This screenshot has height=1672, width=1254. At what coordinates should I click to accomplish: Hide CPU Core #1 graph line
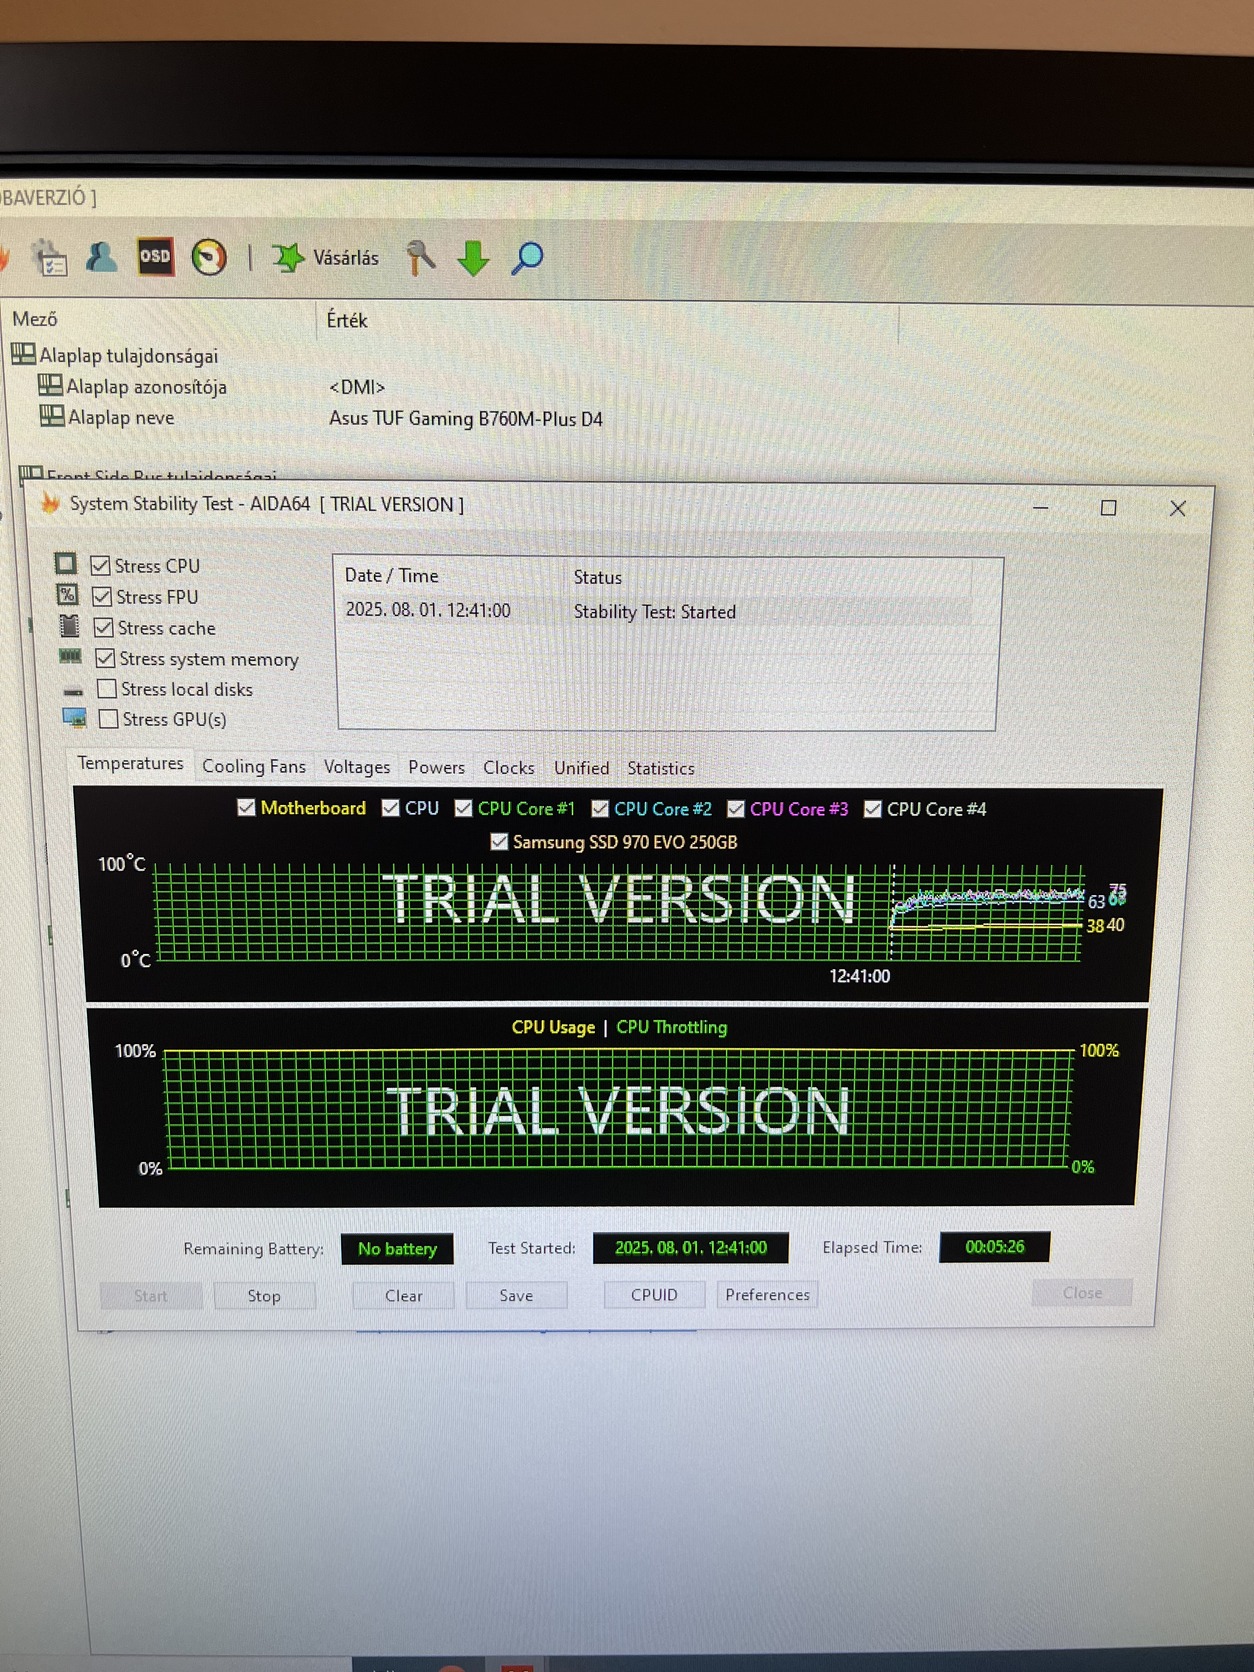pyautogui.click(x=463, y=808)
